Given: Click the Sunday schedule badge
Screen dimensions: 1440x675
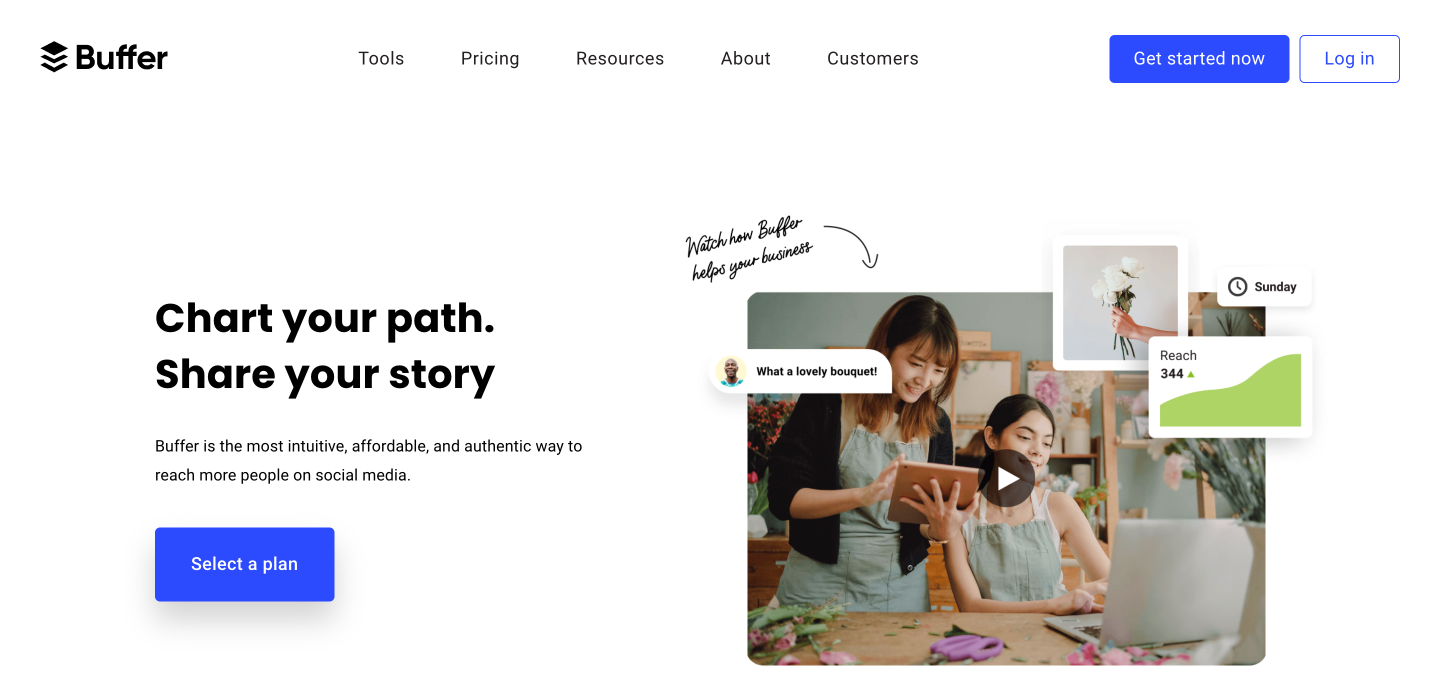Looking at the screenshot, I should coord(1264,287).
